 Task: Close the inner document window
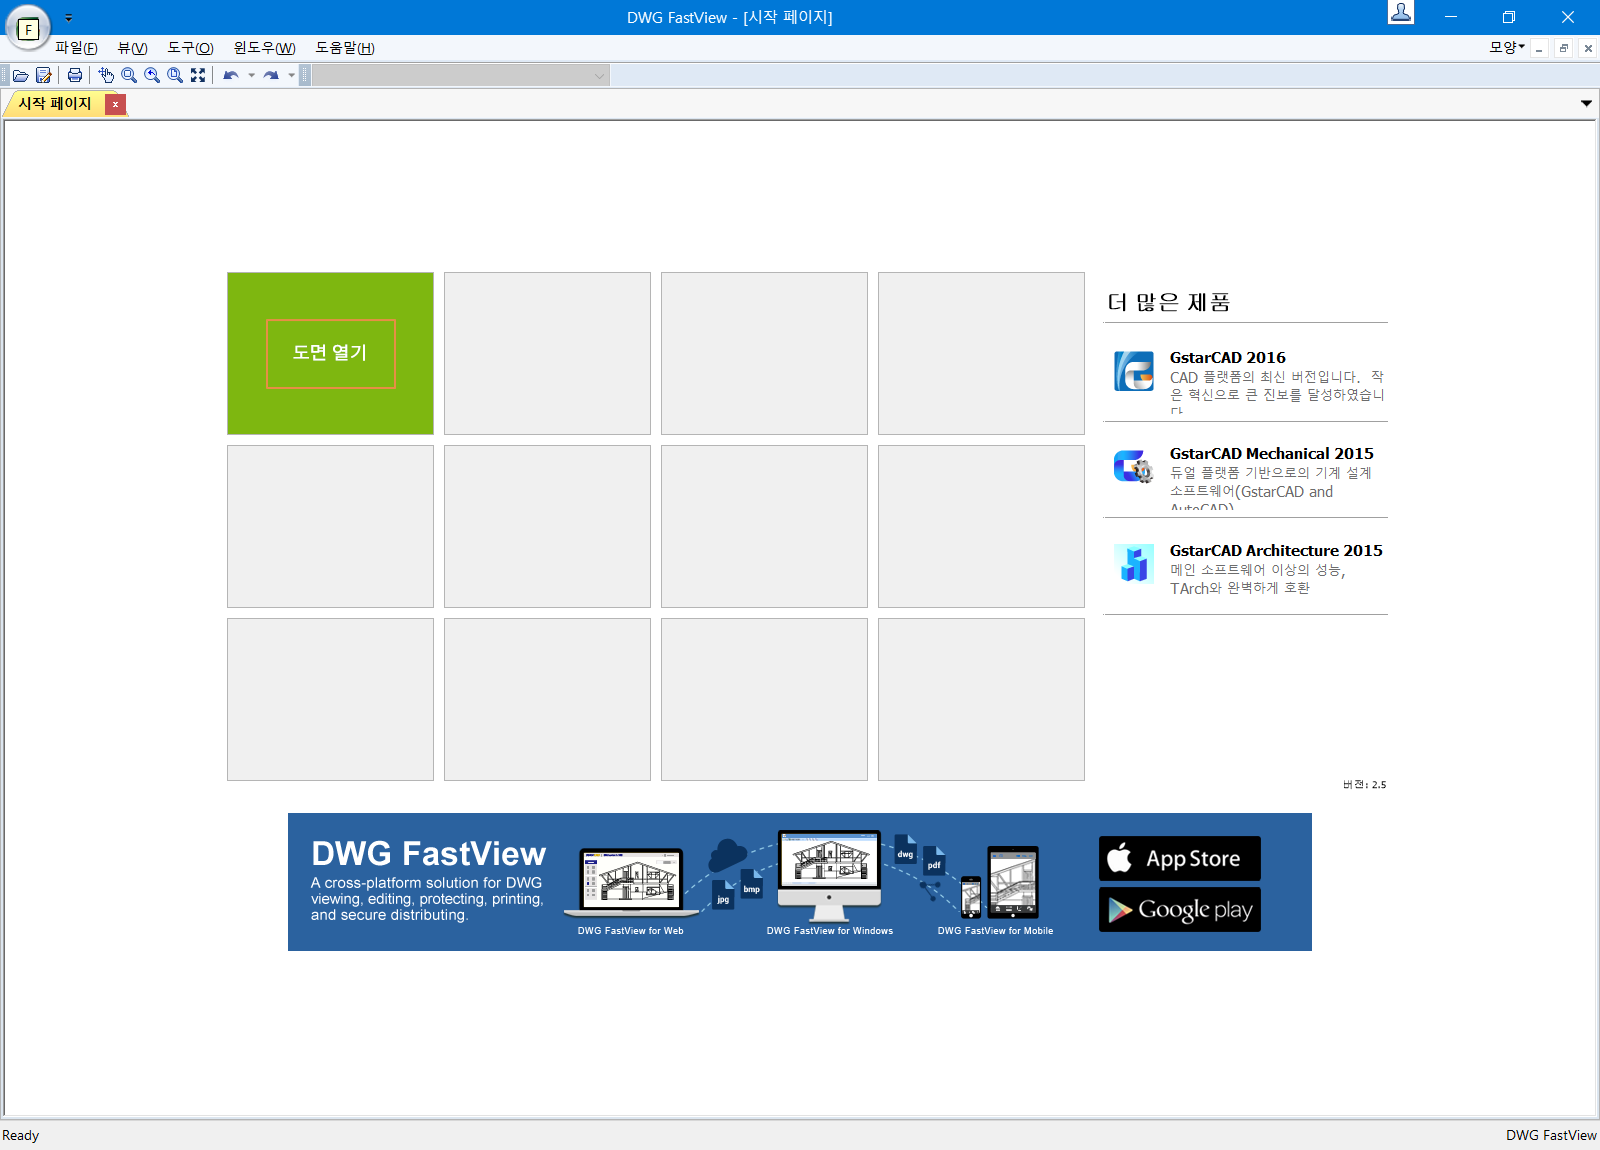[1588, 48]
